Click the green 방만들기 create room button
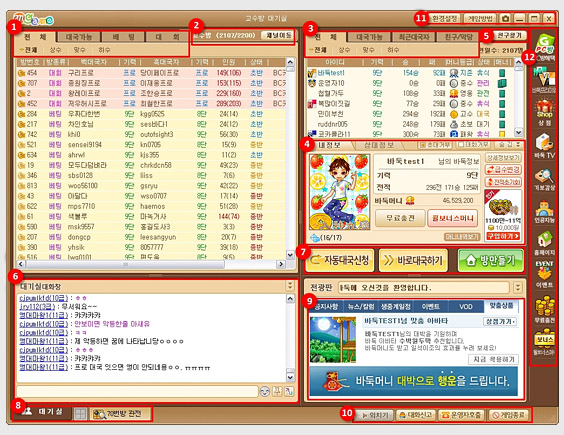The height and width of the screenshot is (435, 564). [x=491, y=260]
